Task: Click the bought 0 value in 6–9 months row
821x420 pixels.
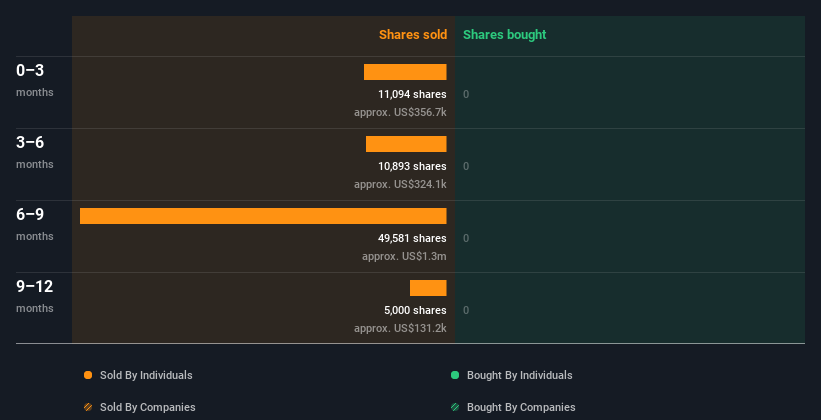Action: (x=466, y=238)
